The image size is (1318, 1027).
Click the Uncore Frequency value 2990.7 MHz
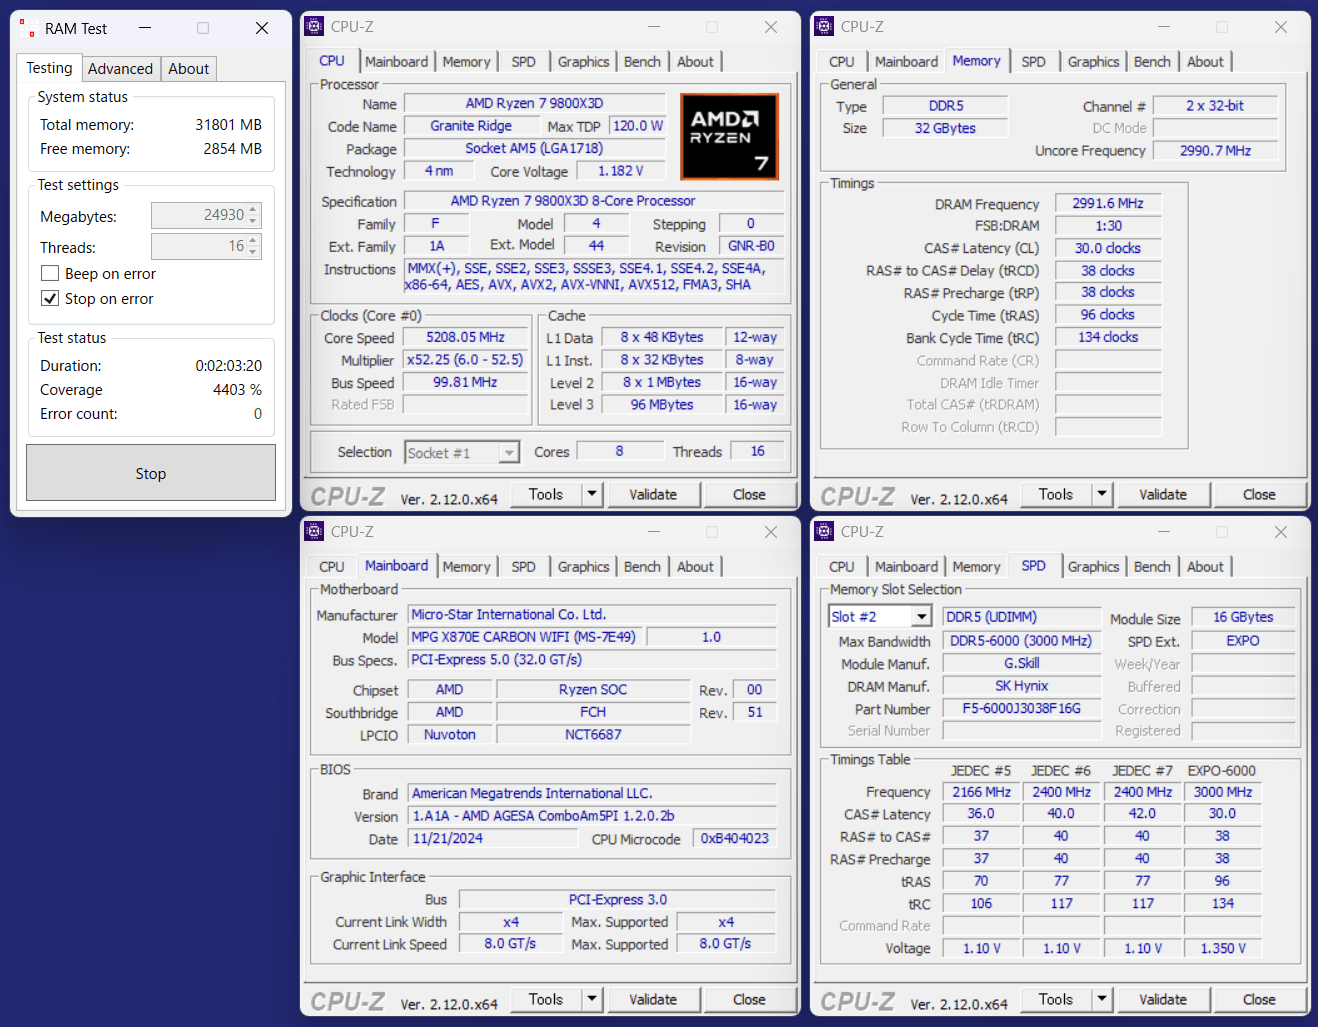point(1215,151)
